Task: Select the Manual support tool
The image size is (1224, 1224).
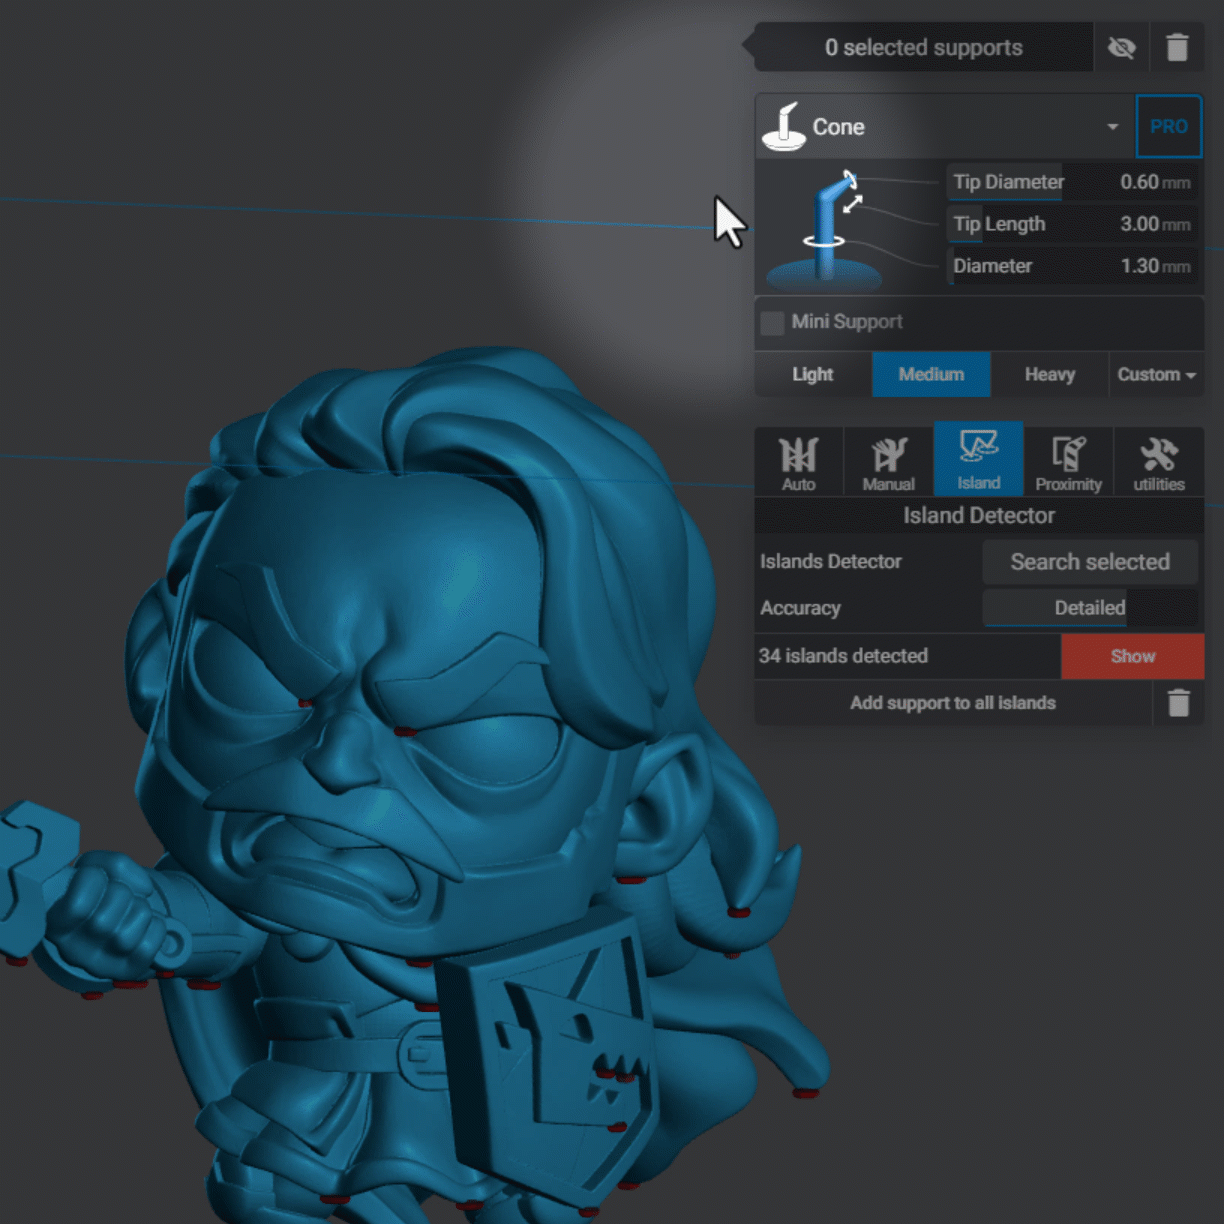Action: coord(888,461)
